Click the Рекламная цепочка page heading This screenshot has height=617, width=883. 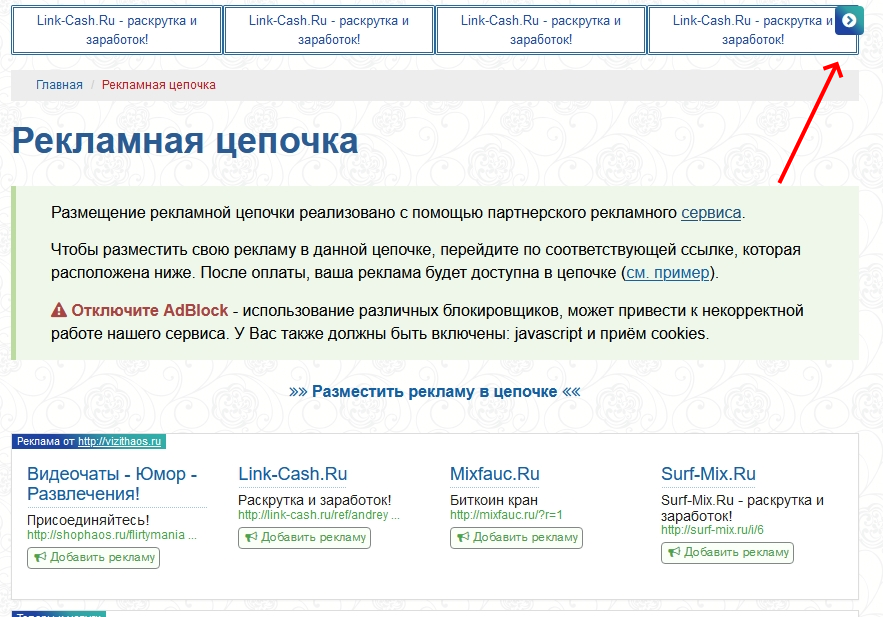click(x=185, y=141)
